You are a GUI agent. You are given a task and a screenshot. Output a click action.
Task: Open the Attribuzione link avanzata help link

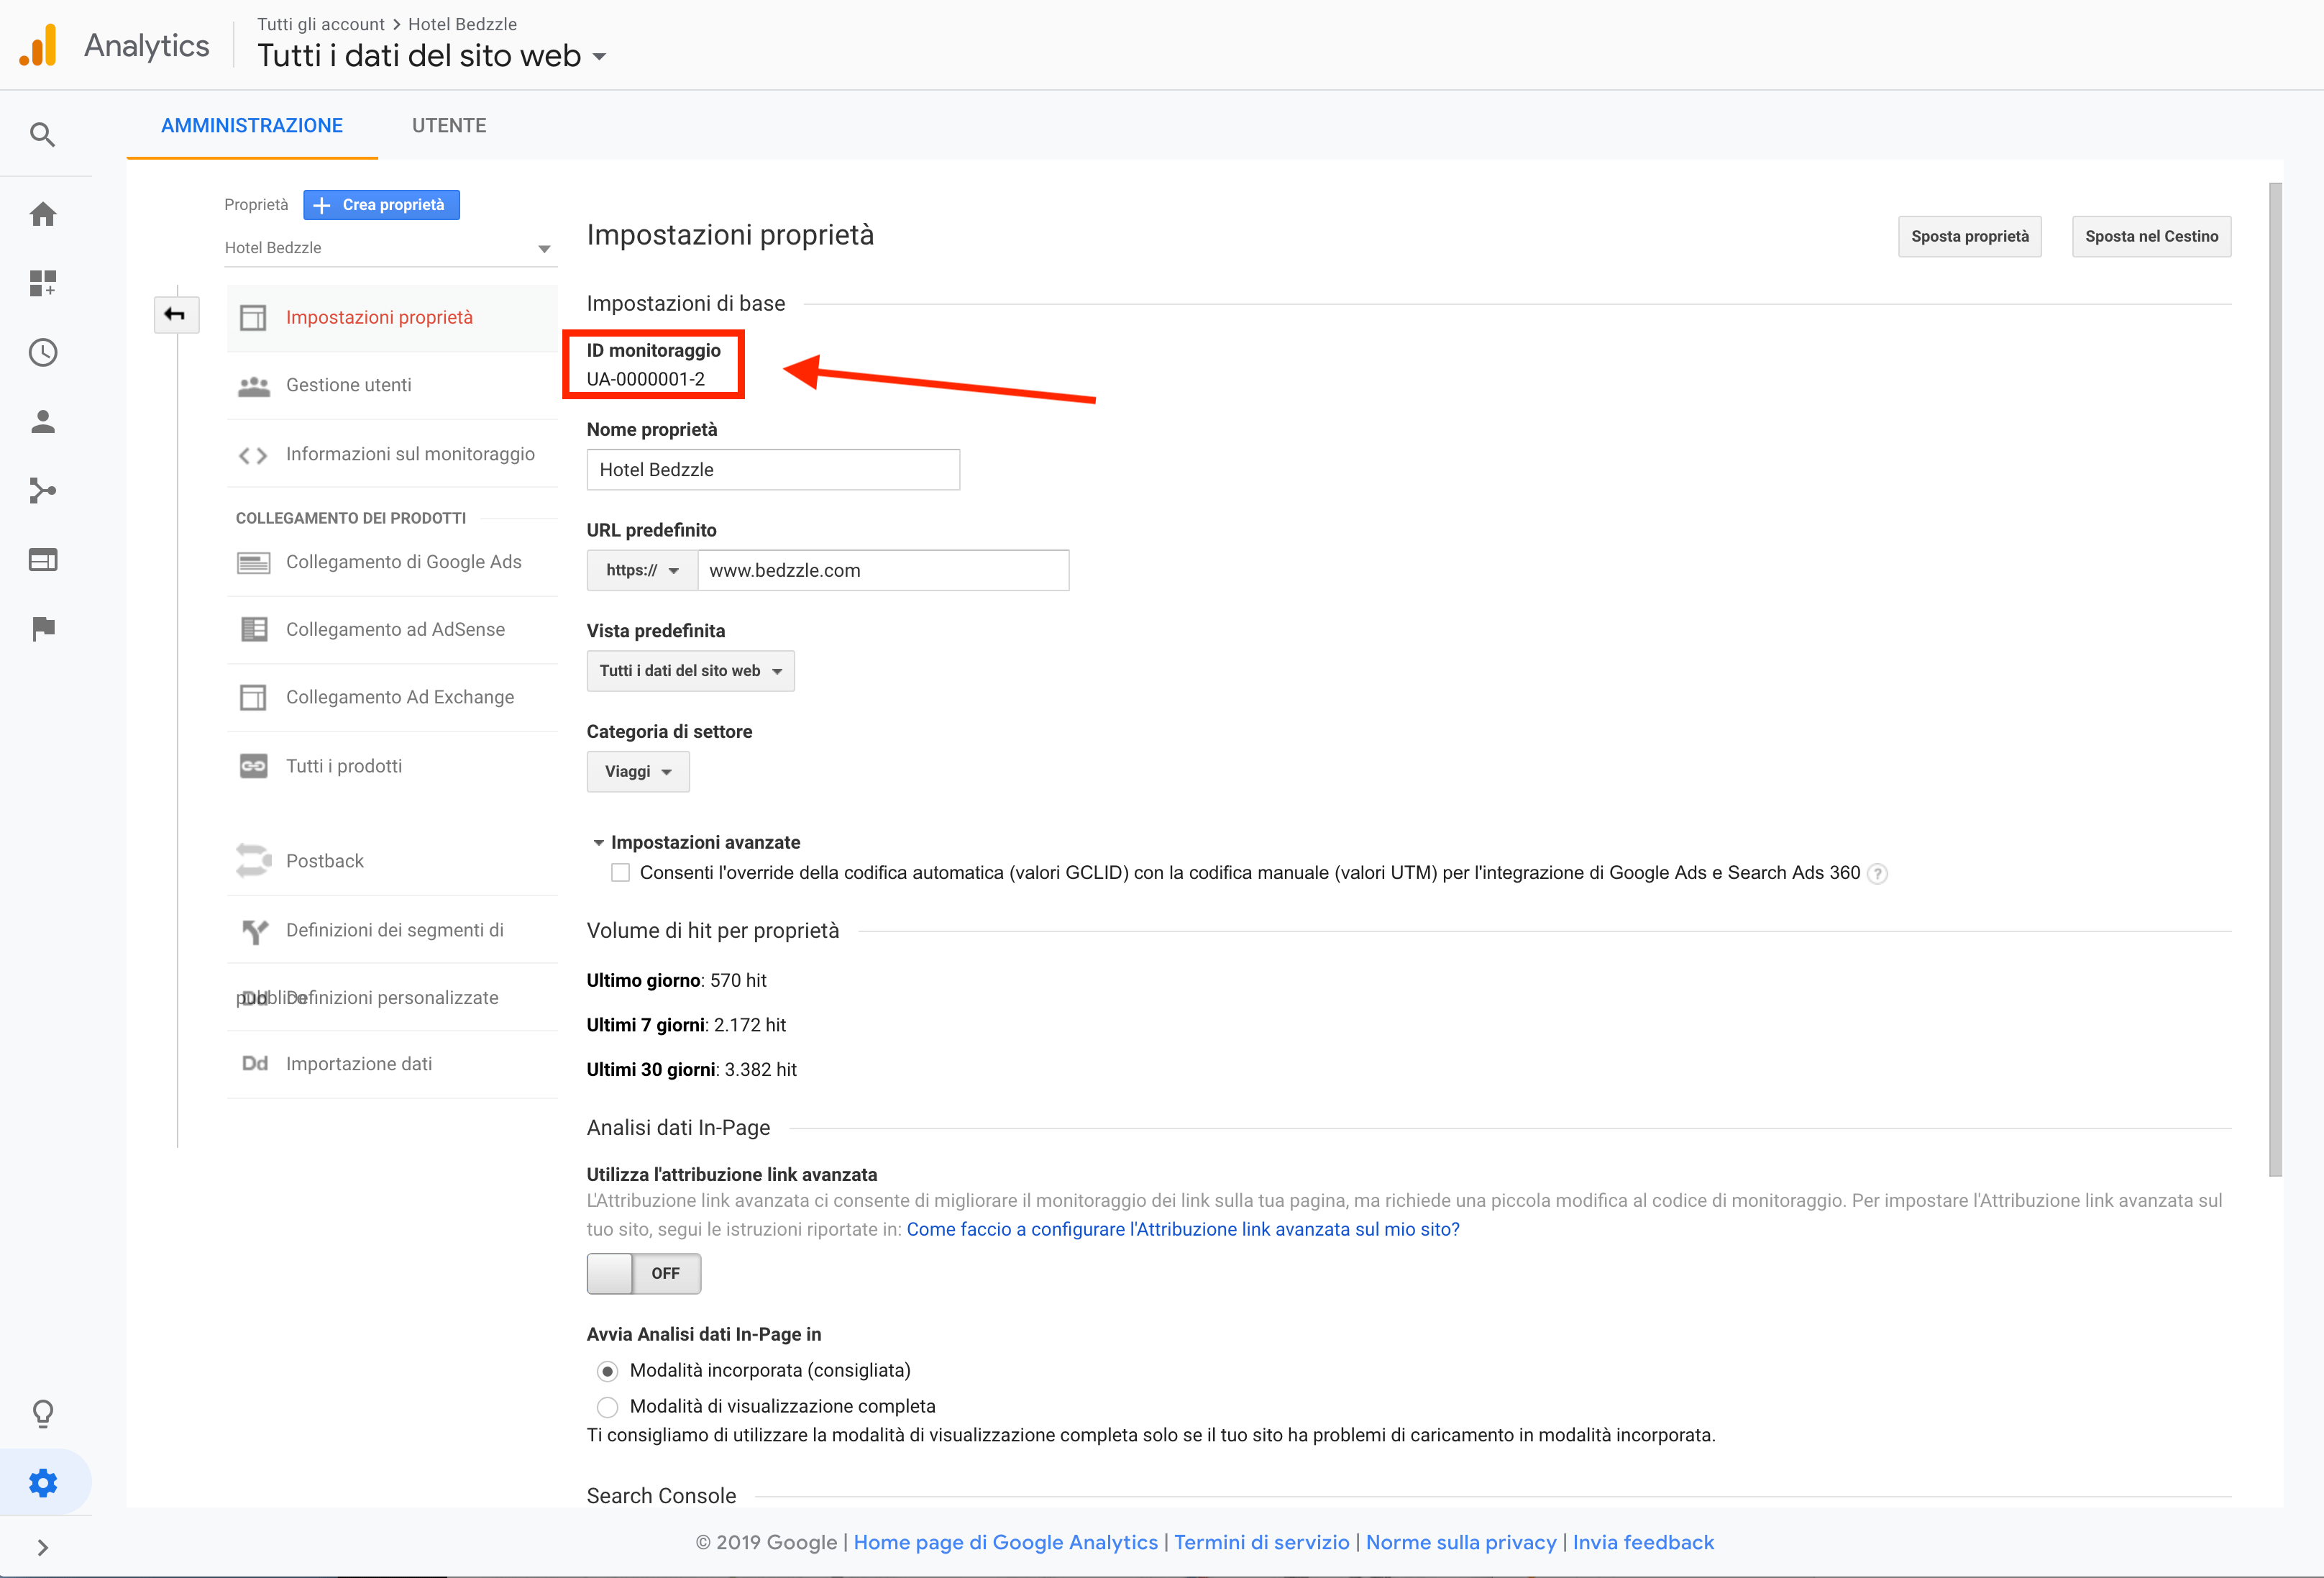click(x=1183, y=1229)
